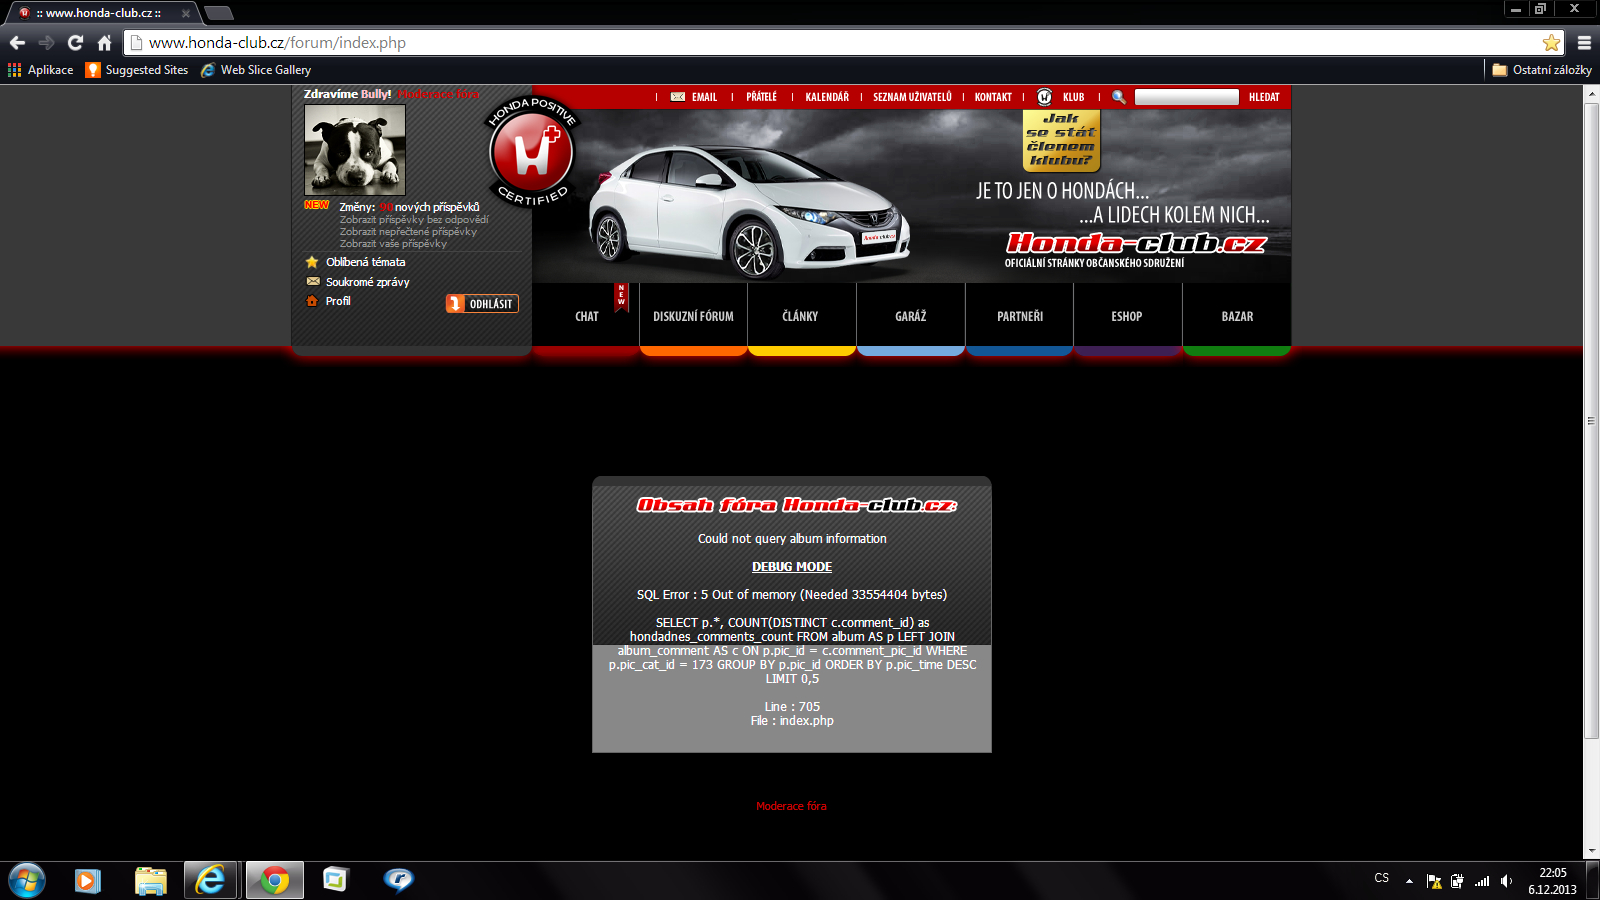Open the Windows Start menu orb
This screenshot has width=1600, height=900.
[27, 880]
